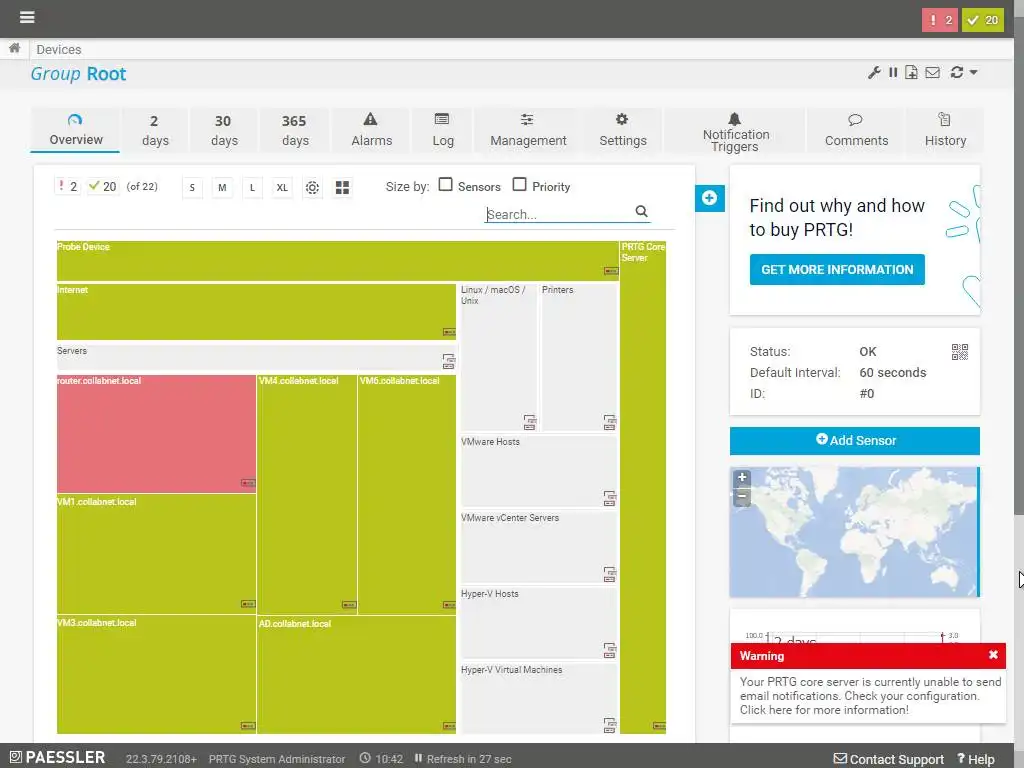Switch to sunburst view icon

[312, 188]
